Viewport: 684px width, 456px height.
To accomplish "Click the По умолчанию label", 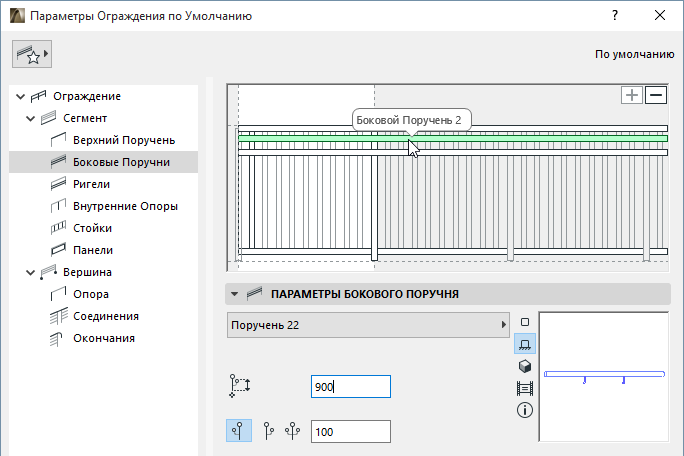I will pos(635,54).
